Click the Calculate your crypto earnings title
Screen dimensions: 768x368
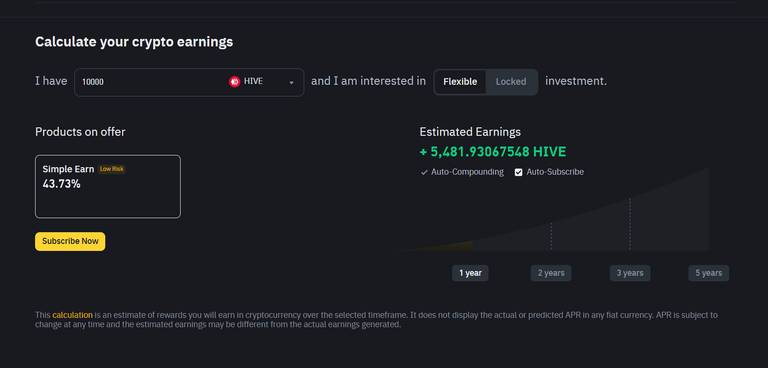point(134,42)
